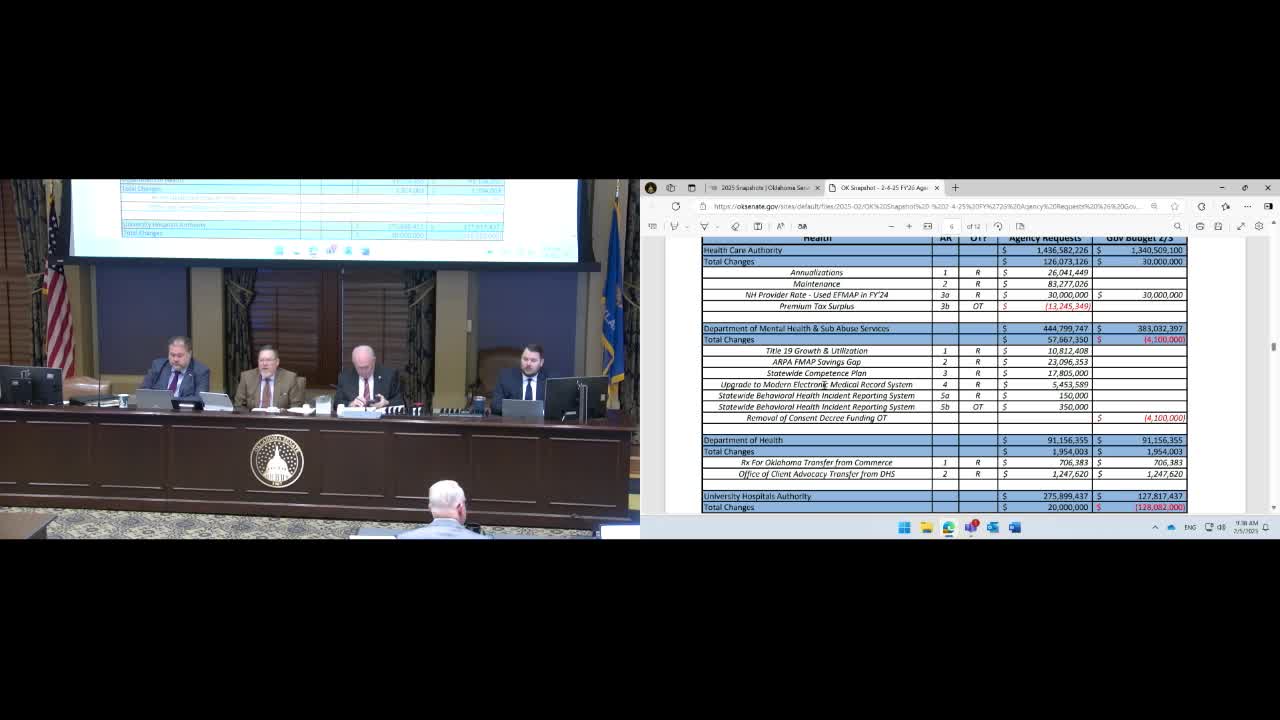The width and height of the screenshot is (1280, 720).
Task: Click the zoom out minus icon in PDF toolbar
Action: [891, 226]
